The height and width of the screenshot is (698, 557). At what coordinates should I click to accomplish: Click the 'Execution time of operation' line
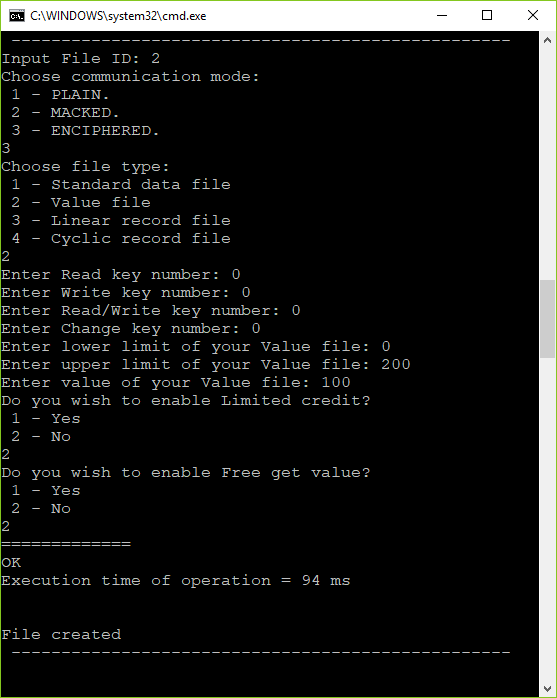(176, 580)
